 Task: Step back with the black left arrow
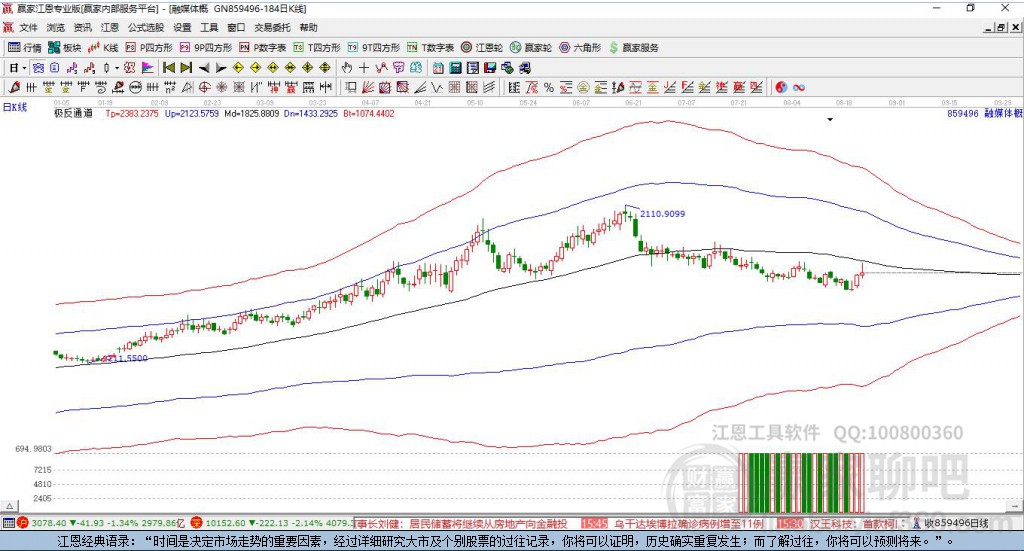click(x=204, y=67)
